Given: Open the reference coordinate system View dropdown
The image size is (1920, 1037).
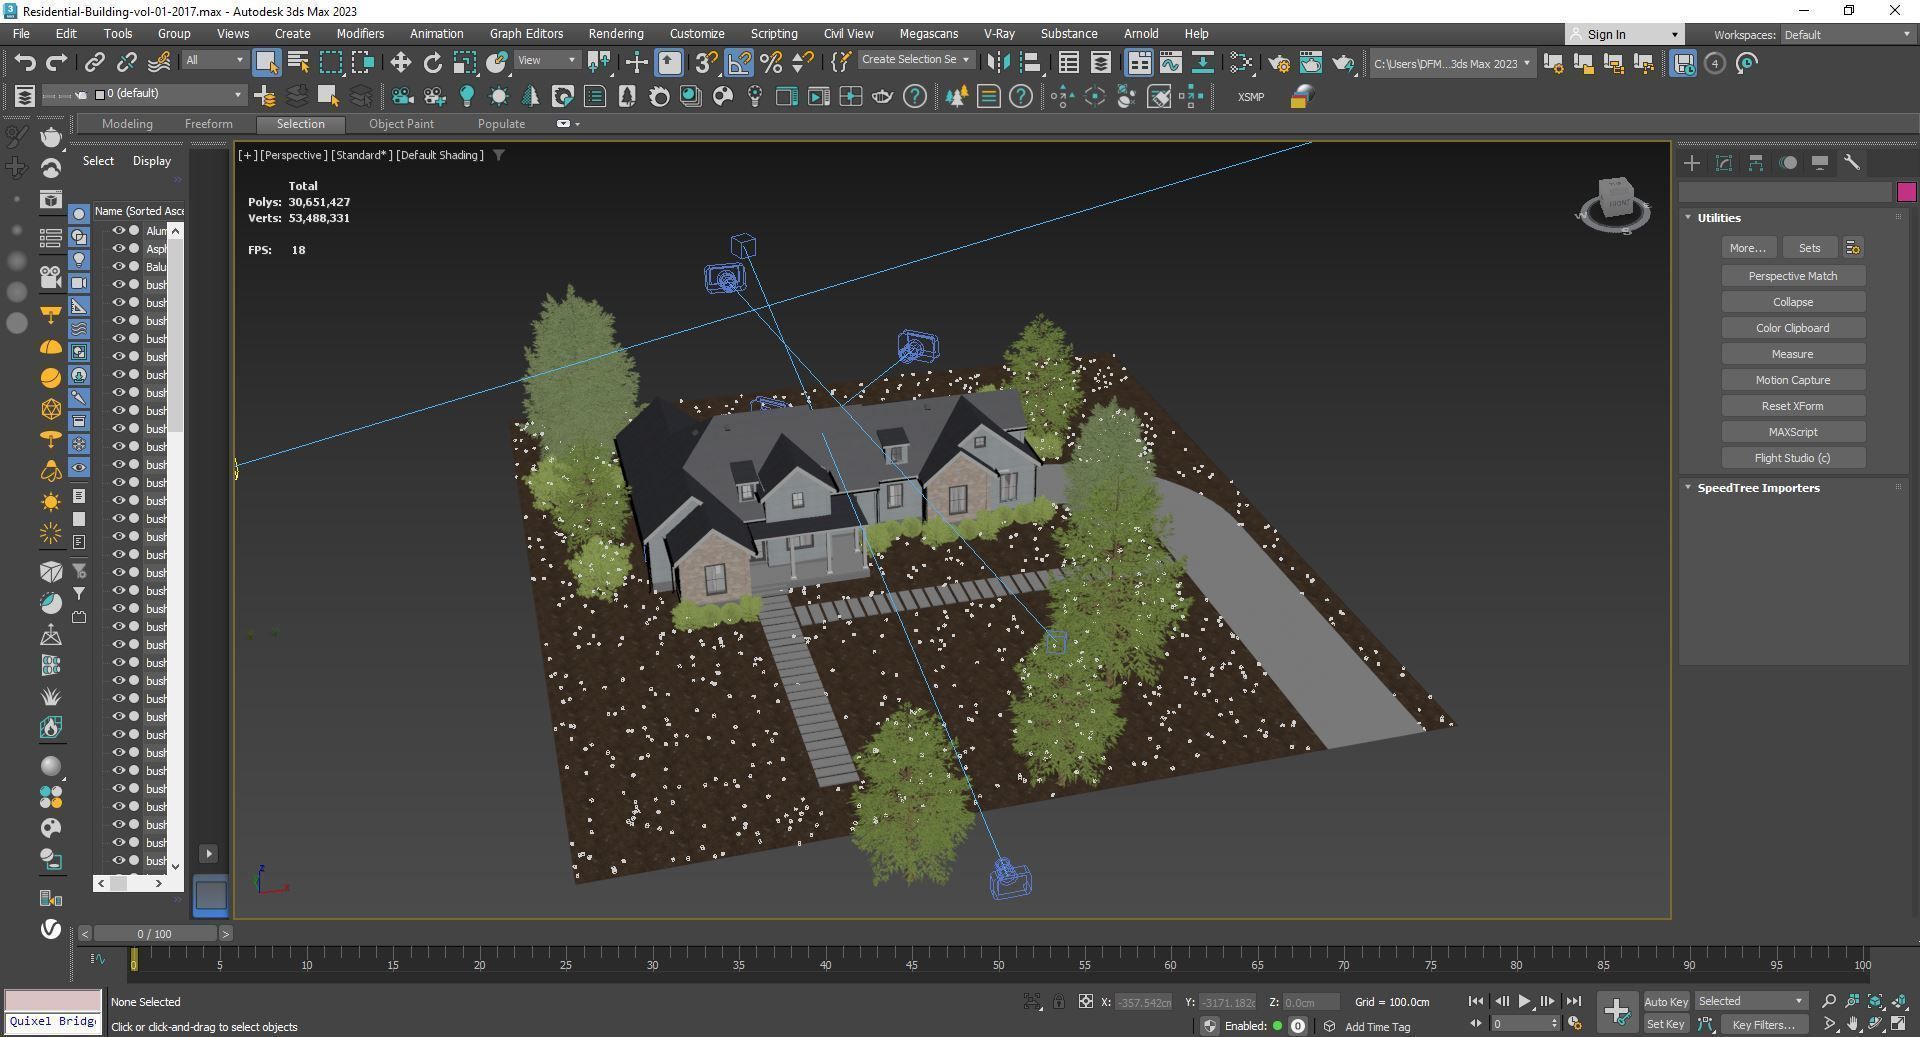Looking at the screenshot, I should 547,60.
